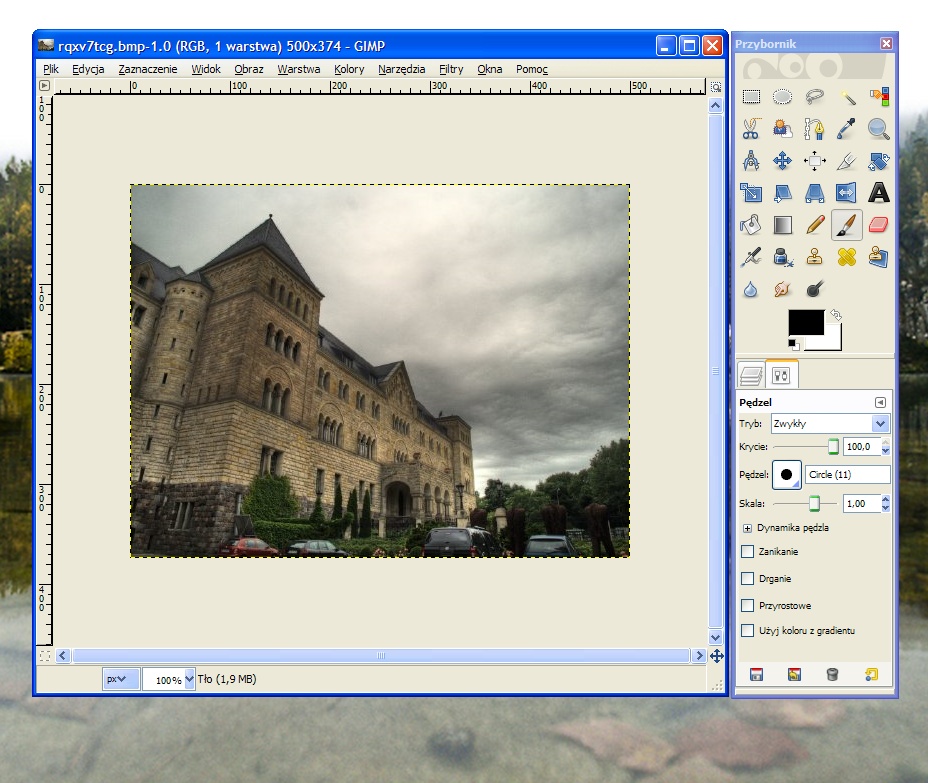Select the Text tool
The width and height of the screenshot is (928, 783).
(x=878, y=193)
